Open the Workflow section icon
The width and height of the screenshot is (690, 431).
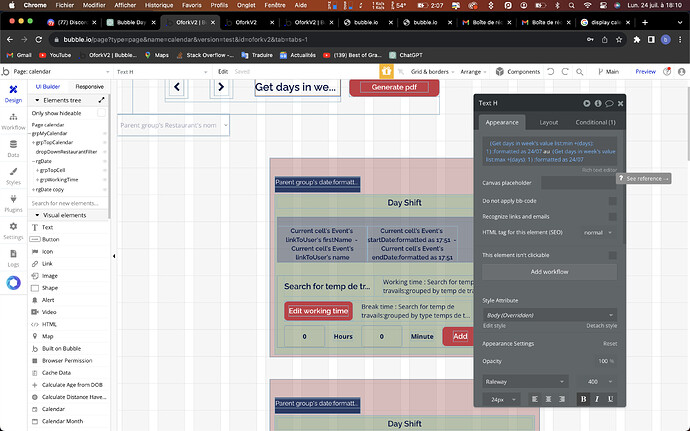pos(13,122)
